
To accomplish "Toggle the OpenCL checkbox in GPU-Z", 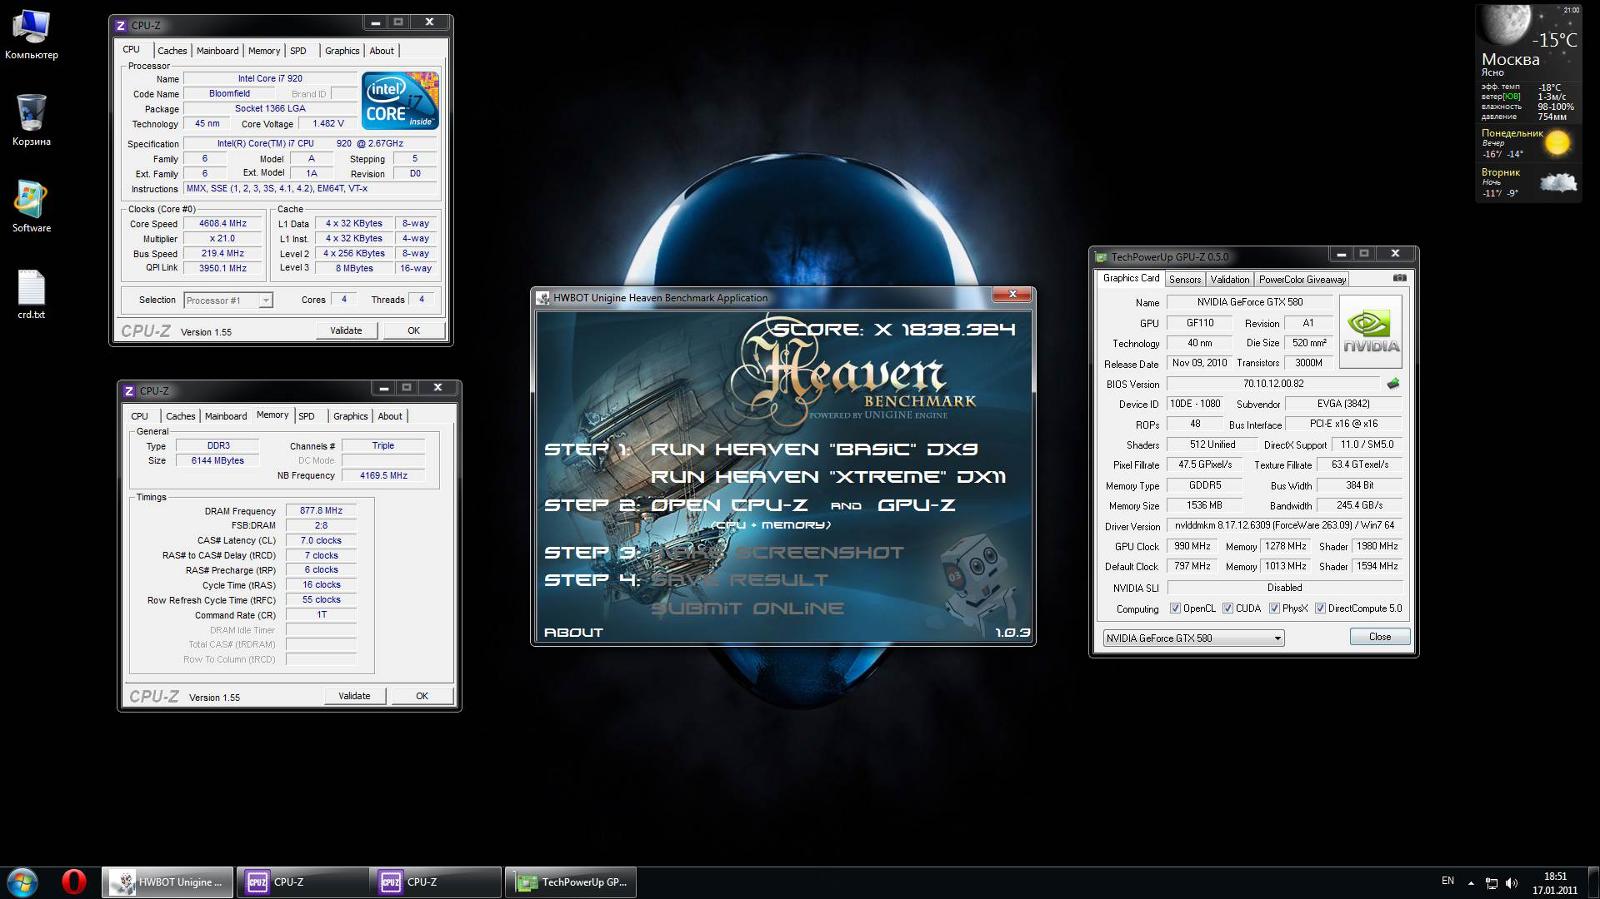I will click(x=1175, y=608).
